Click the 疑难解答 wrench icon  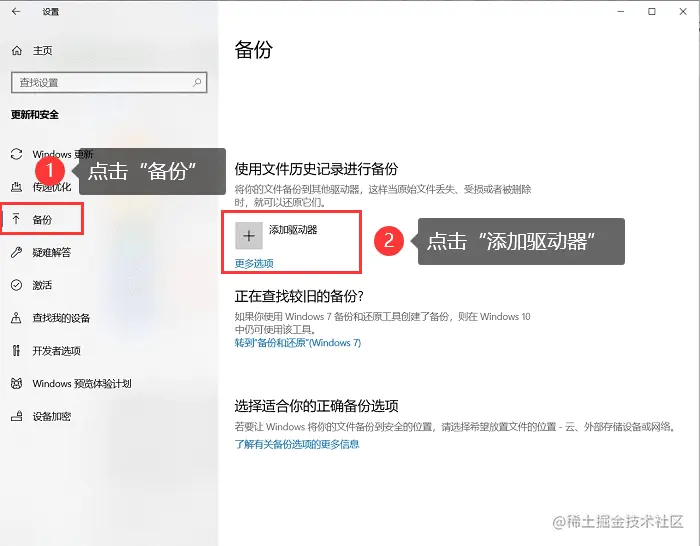click(17, 252)
